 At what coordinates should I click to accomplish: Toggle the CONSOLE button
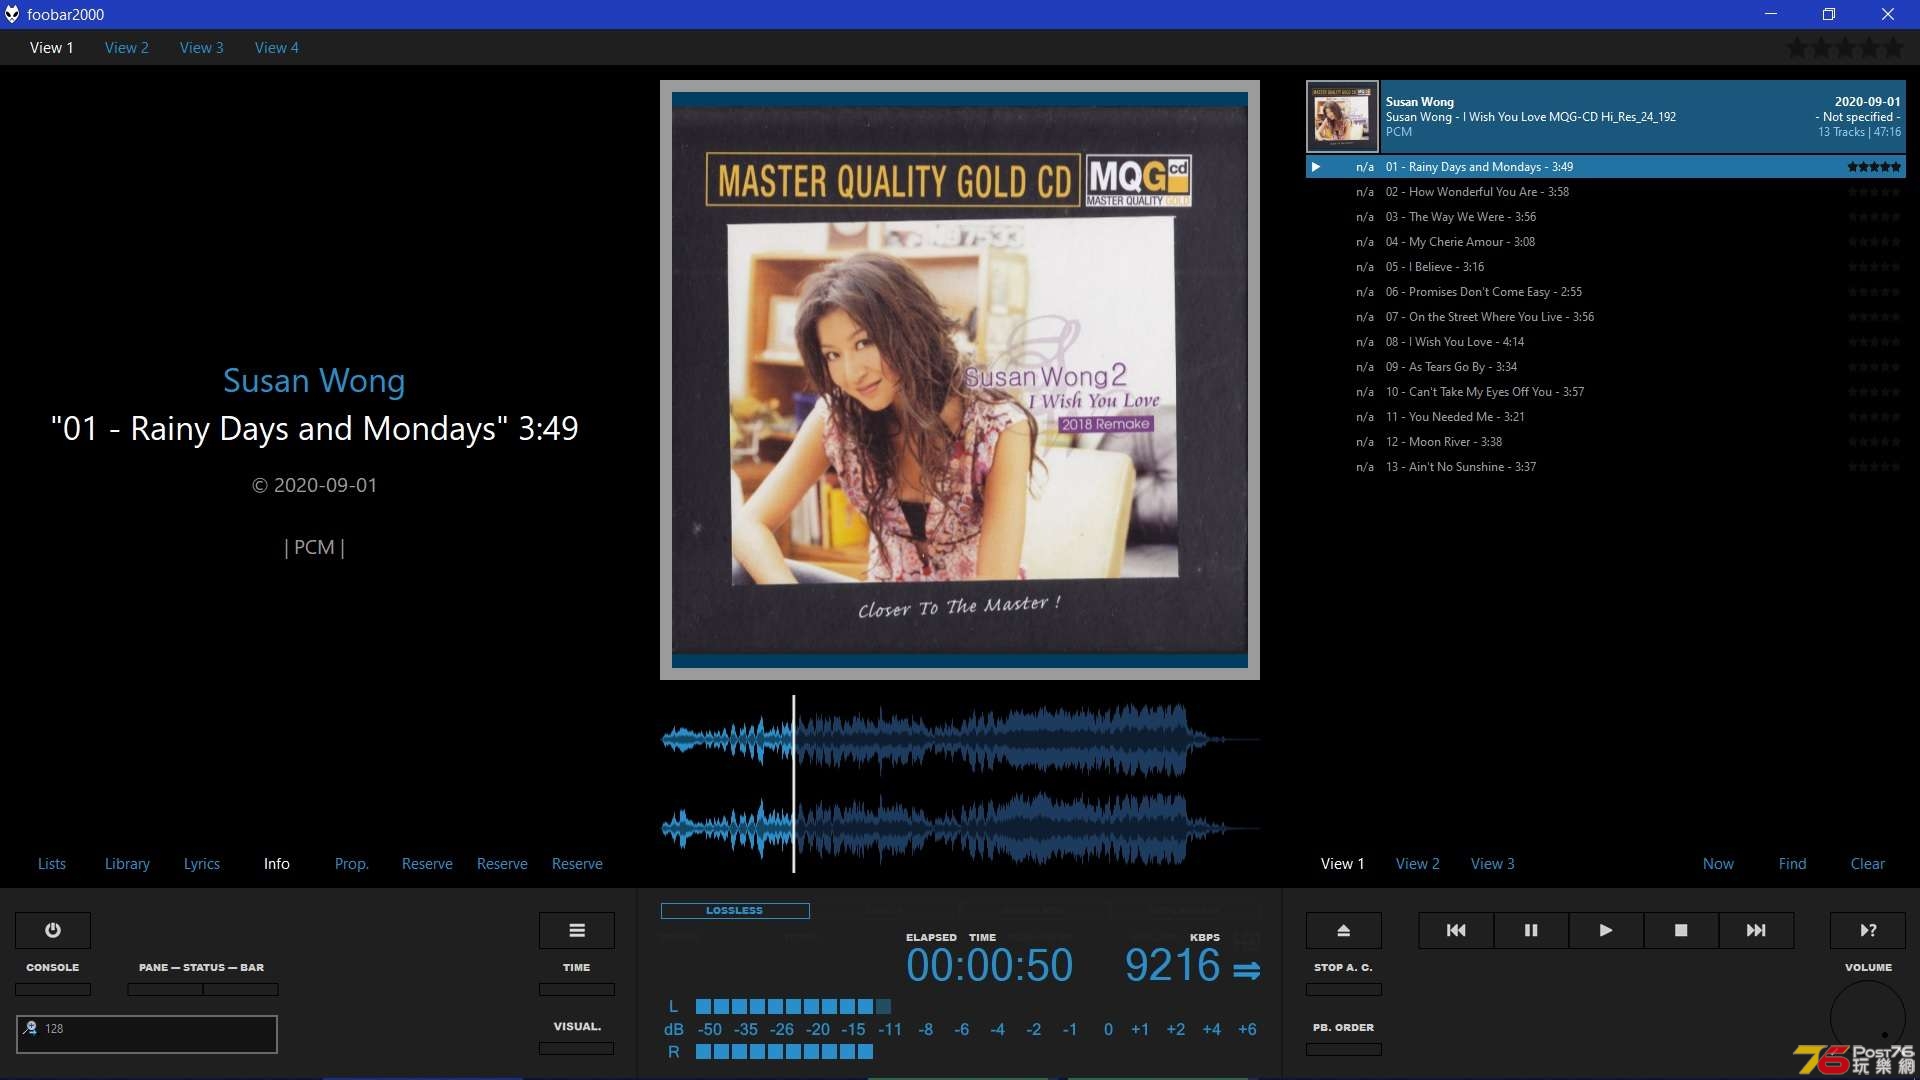coord(53,989)
